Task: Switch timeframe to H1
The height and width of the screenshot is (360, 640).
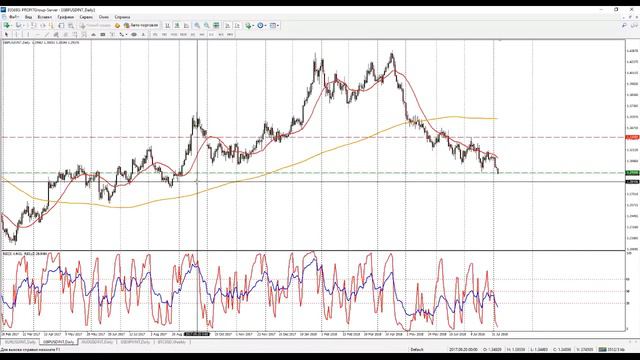Action: tap(193, 34)
